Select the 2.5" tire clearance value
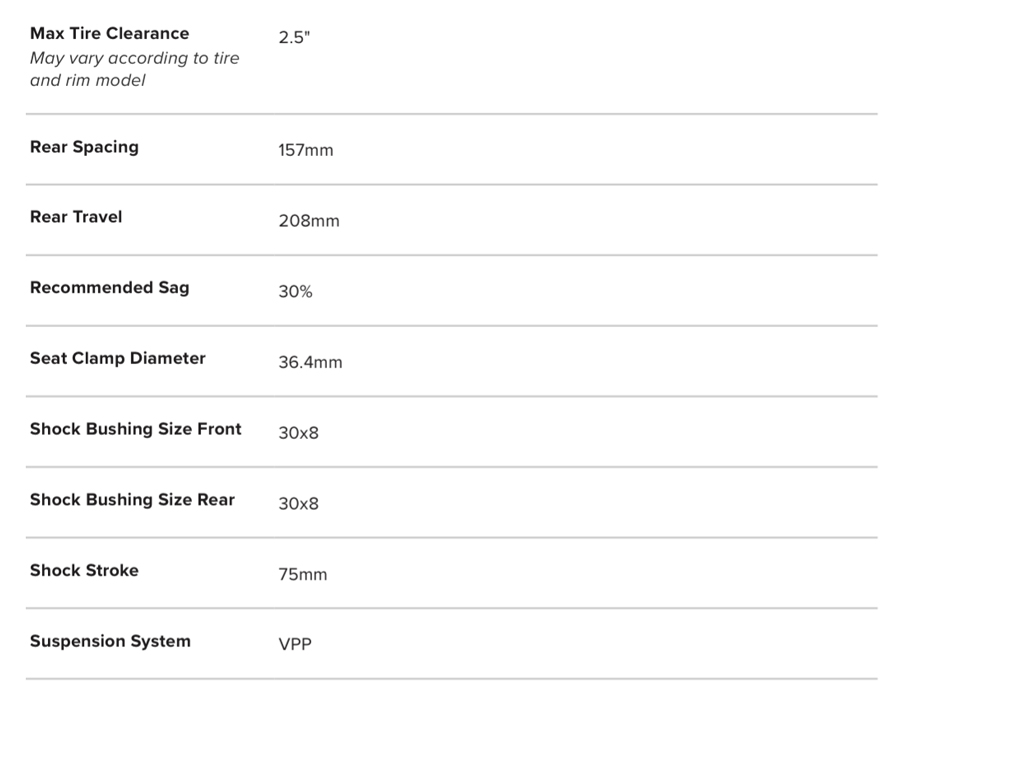The height and width of the screenshot is (768, 1024). (295, 38)
